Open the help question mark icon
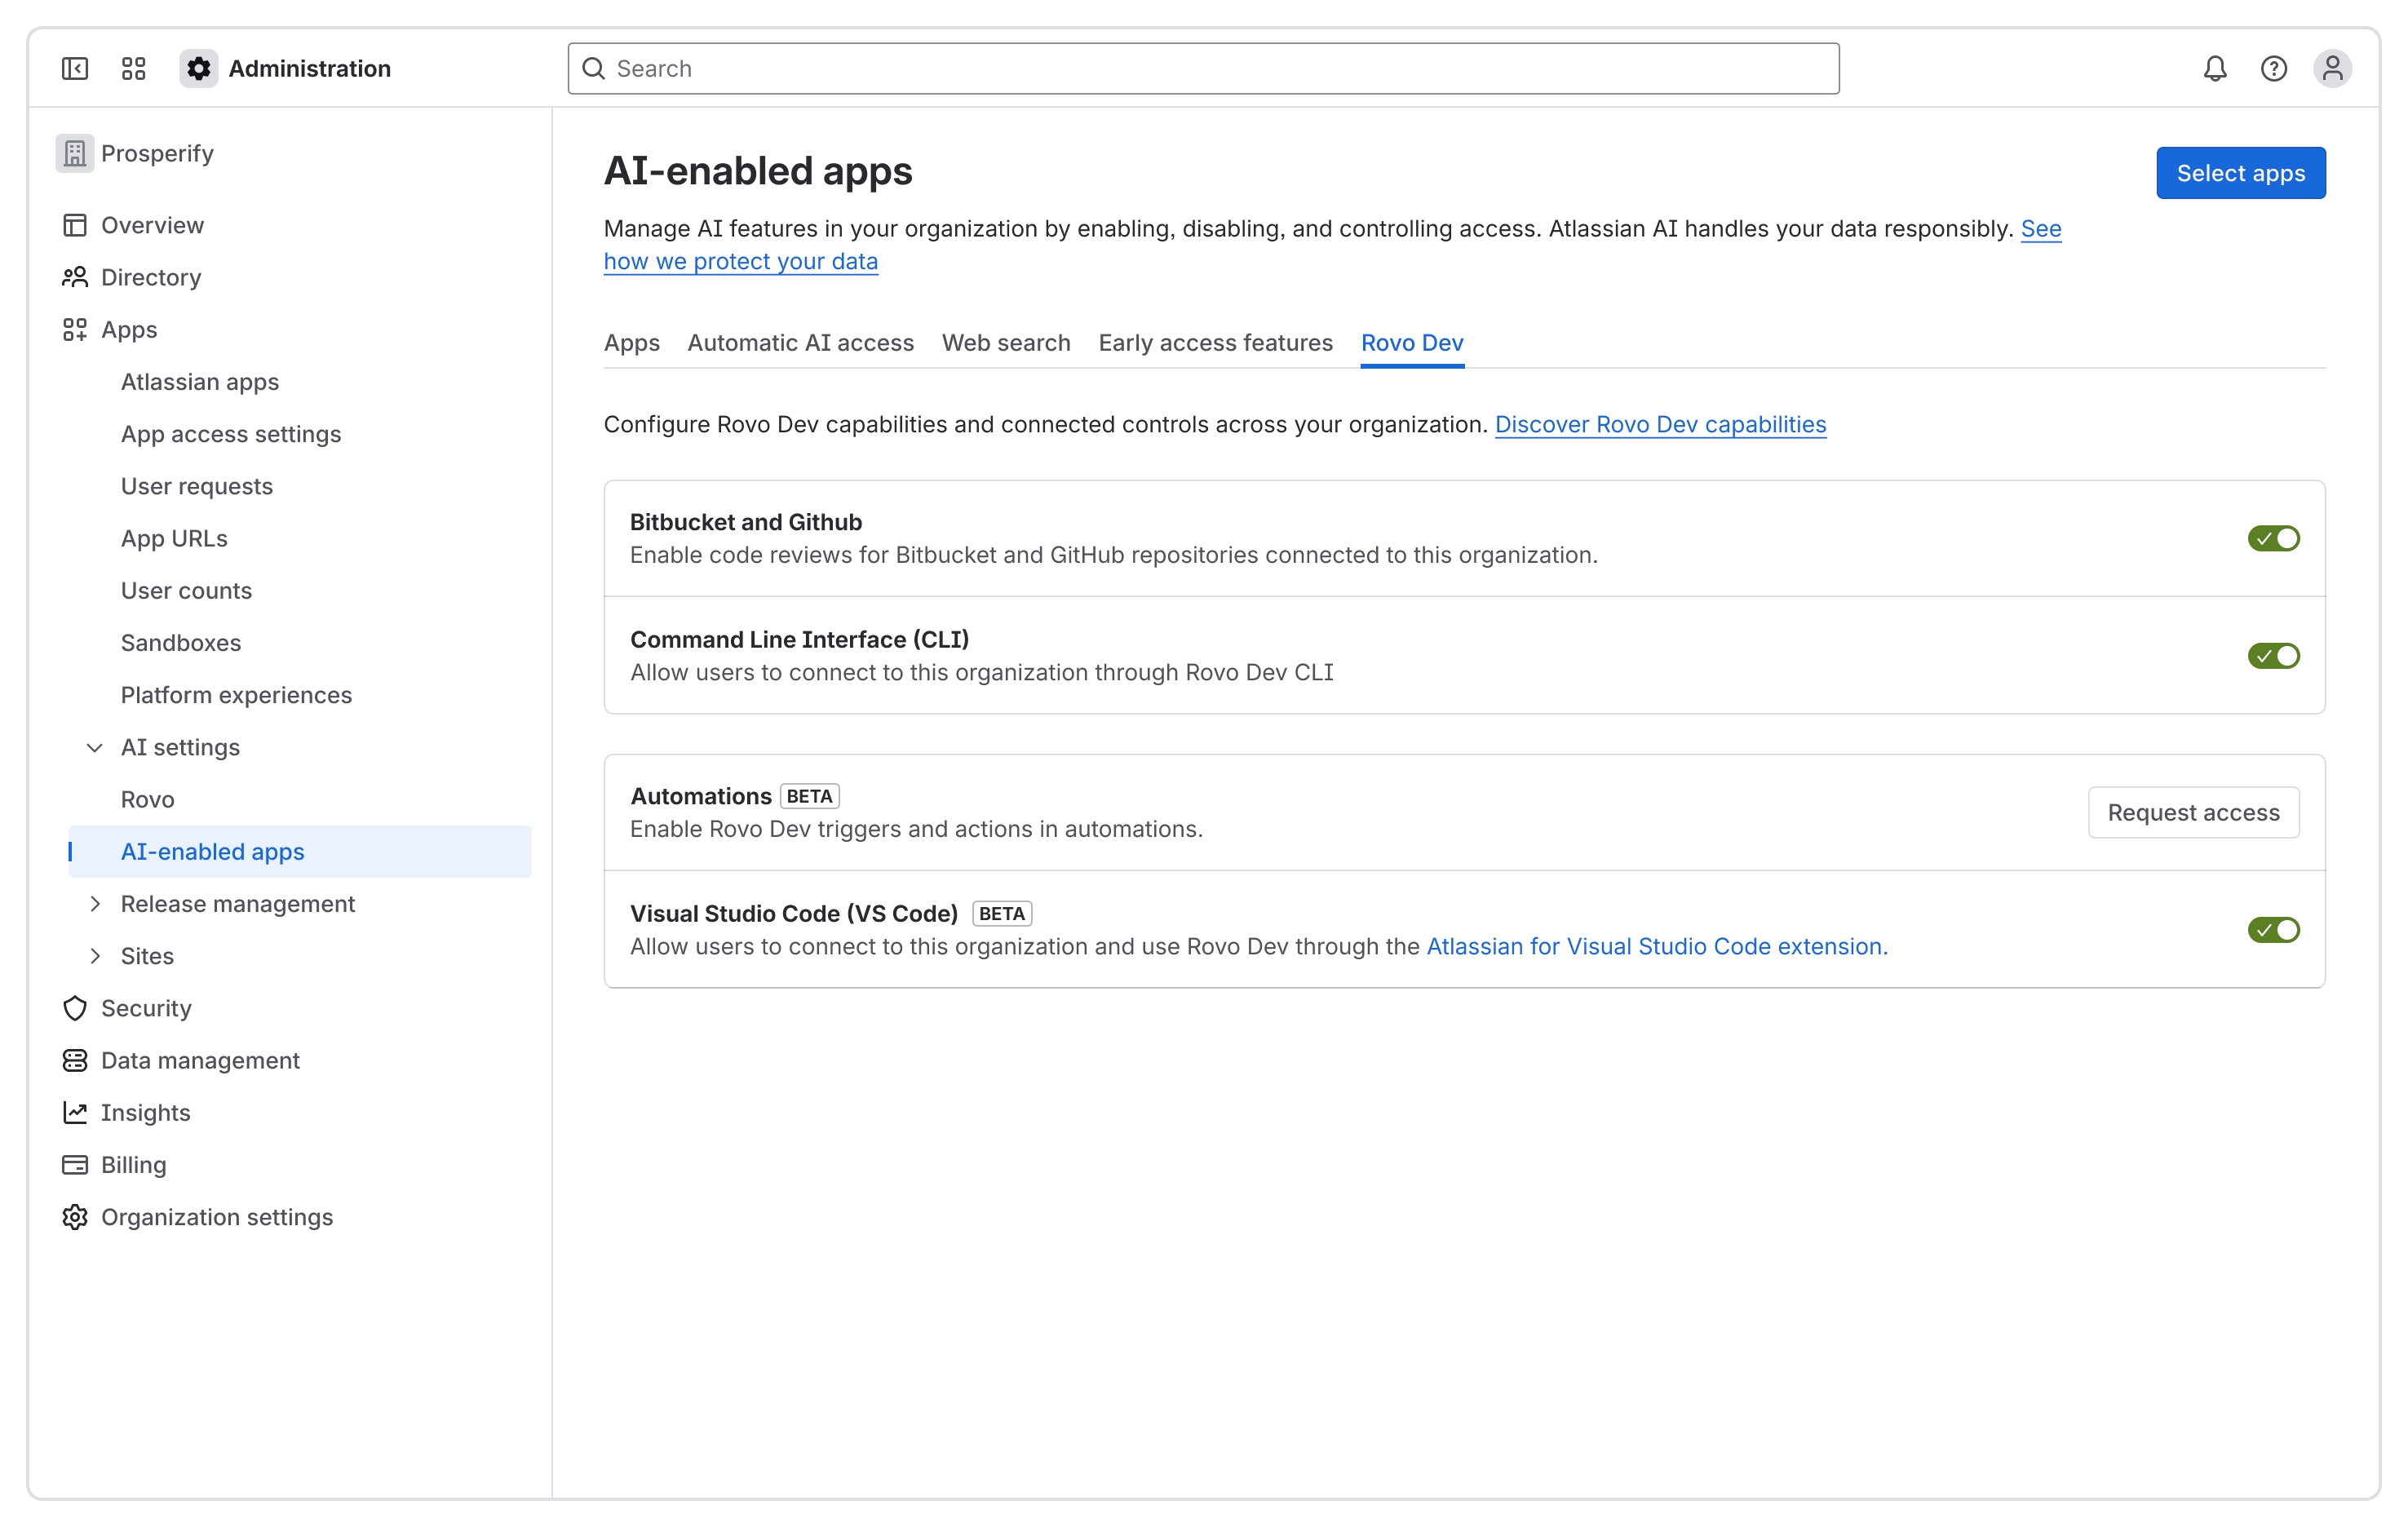Image resolution: width=2408 pixels, height=1527 pixels. [x=2273, y=68]
